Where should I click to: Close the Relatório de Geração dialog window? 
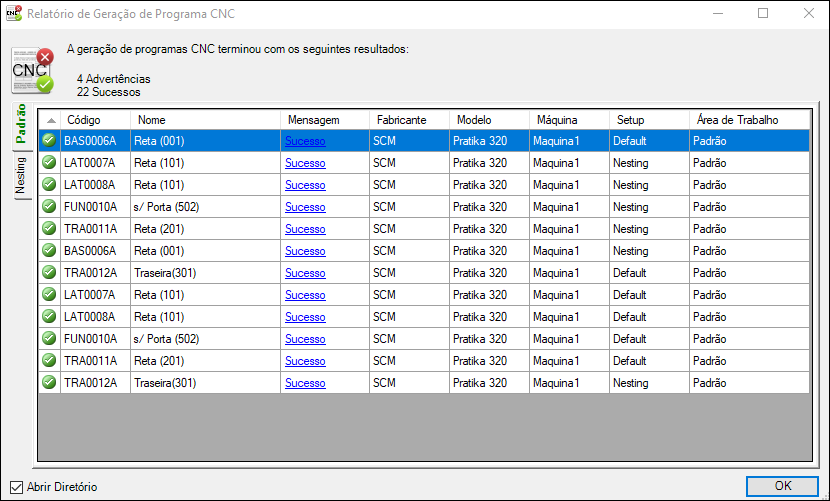(x=808, y=13)
